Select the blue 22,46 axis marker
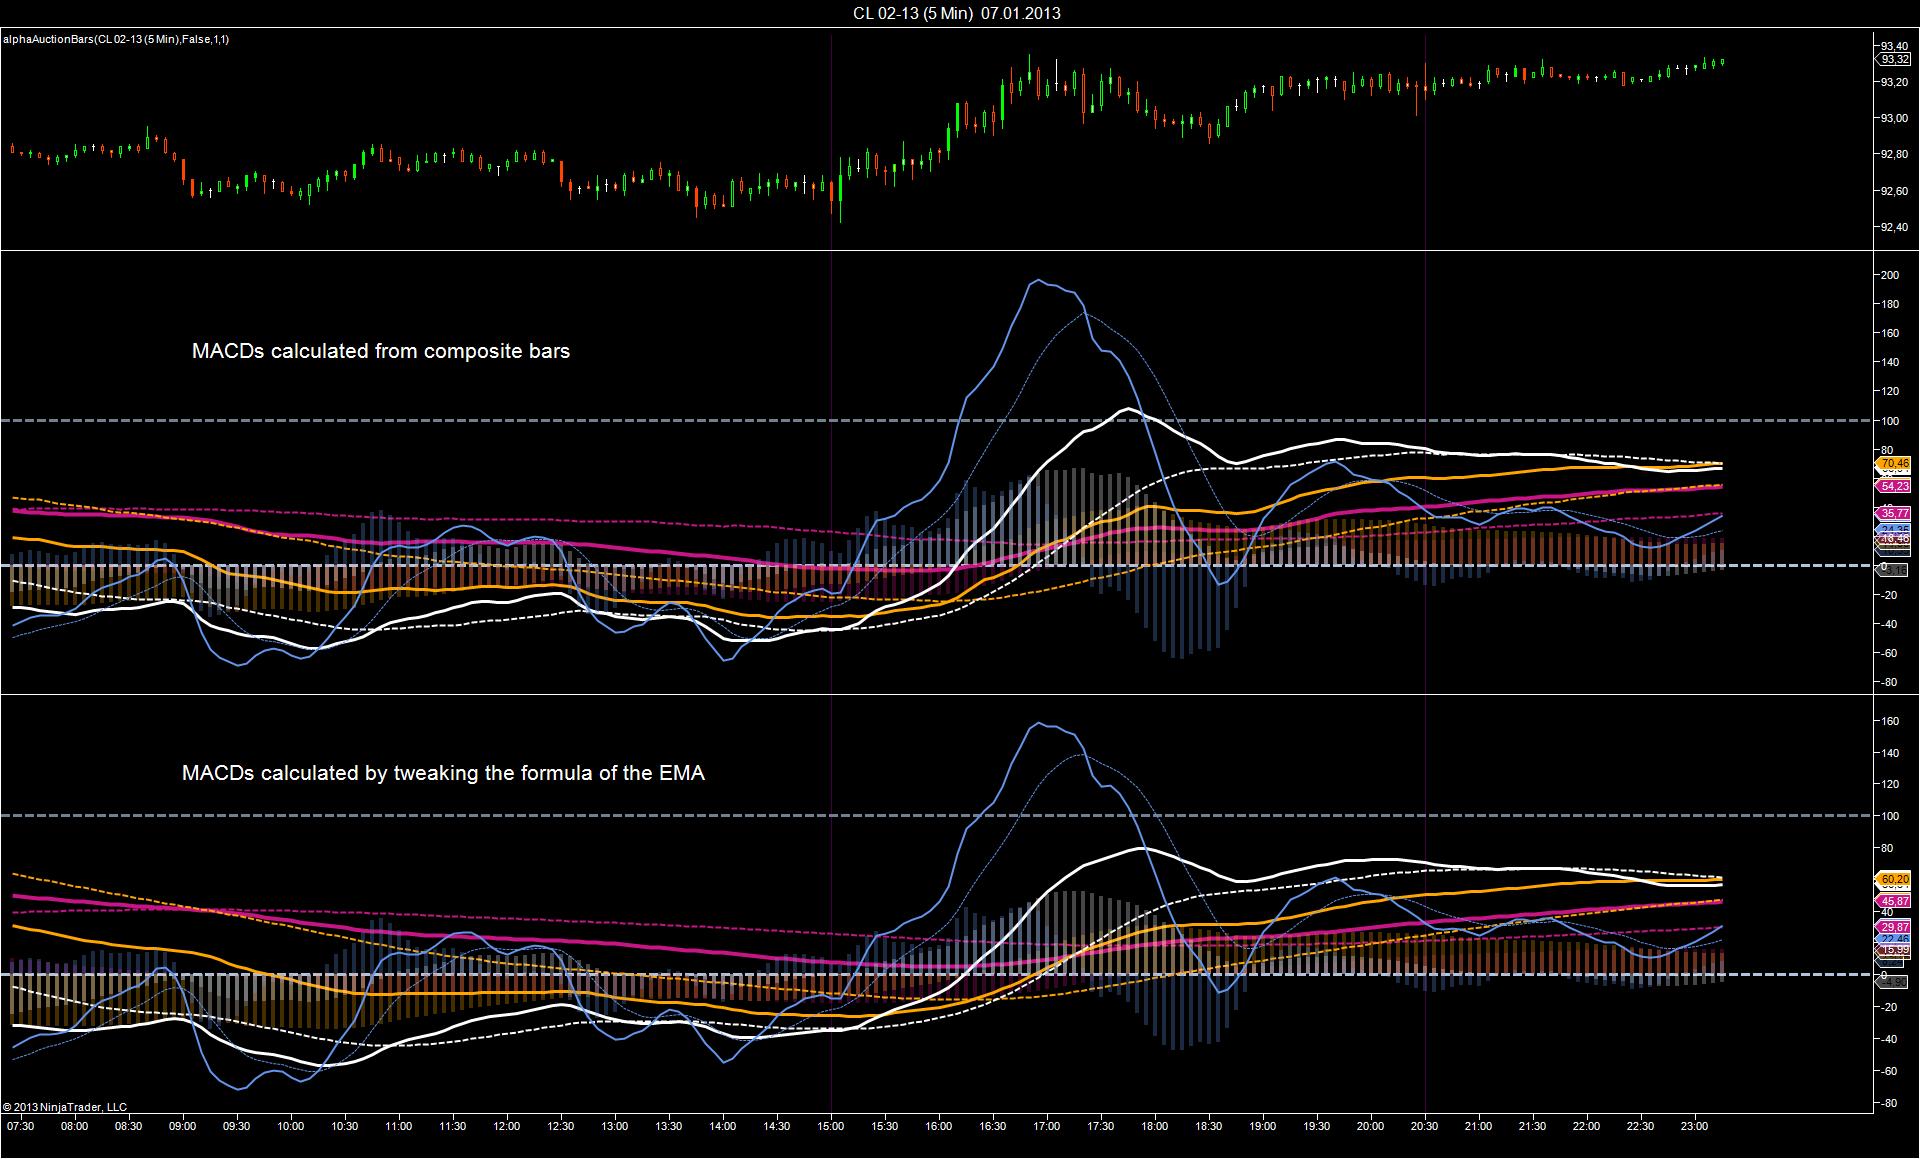The height and width of the screenshot is (1159, 1920). (1894, 939)
